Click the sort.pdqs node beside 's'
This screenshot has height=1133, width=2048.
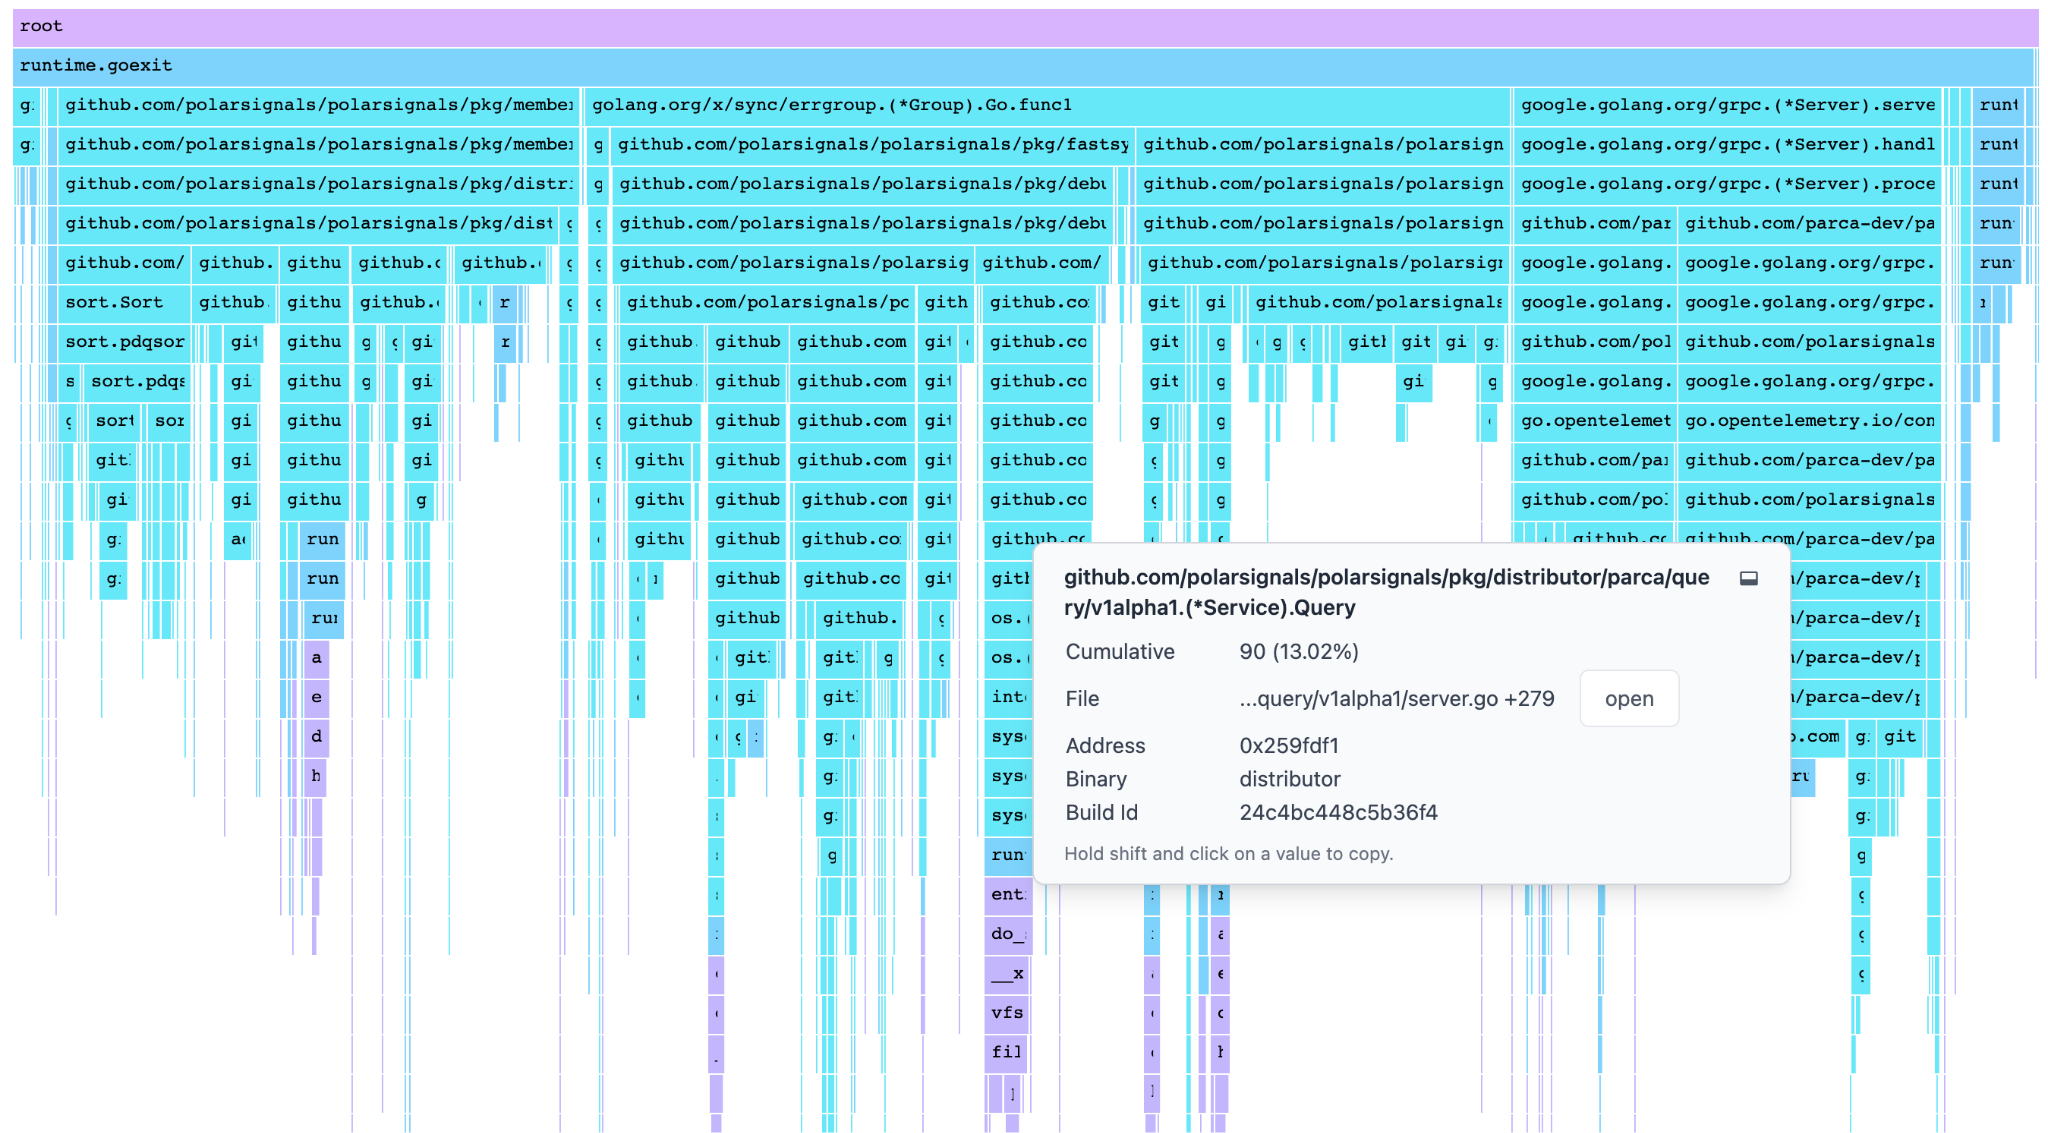coord(137,382)
